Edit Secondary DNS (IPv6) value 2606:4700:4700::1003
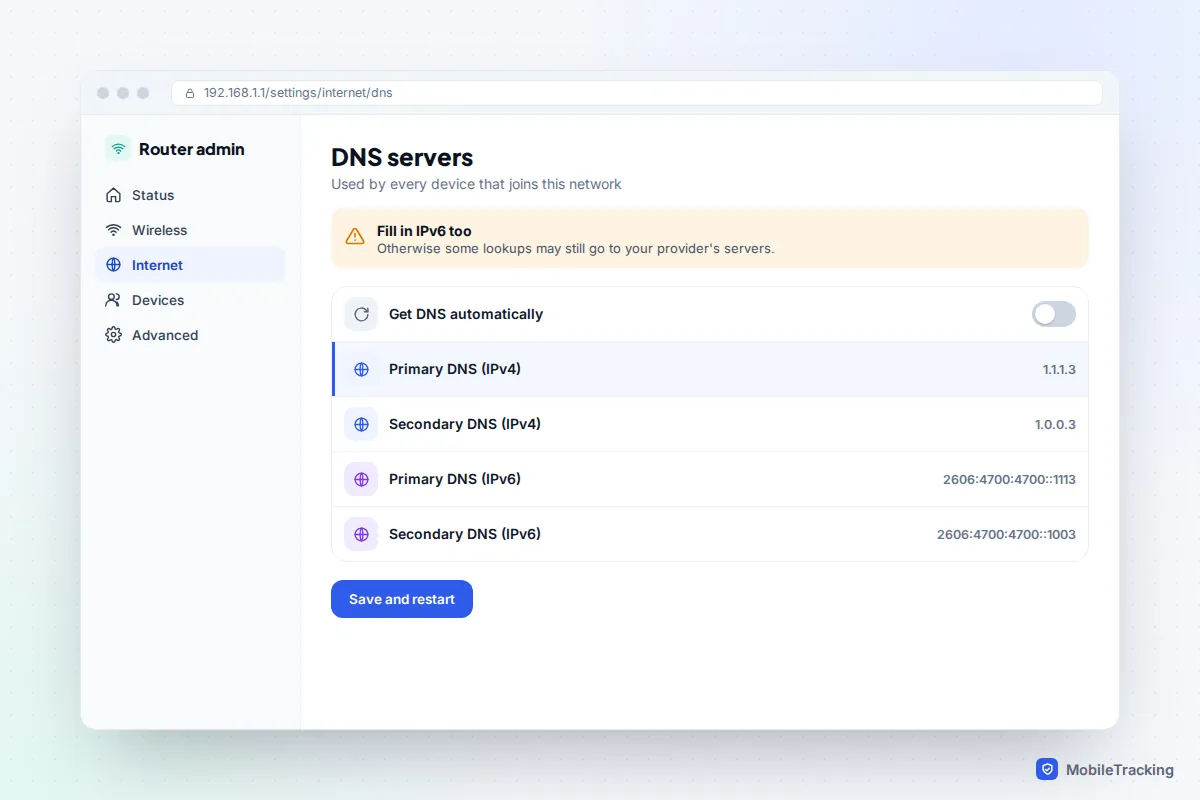Viewport: 1200px width, 800px height. click(1006, 534)
